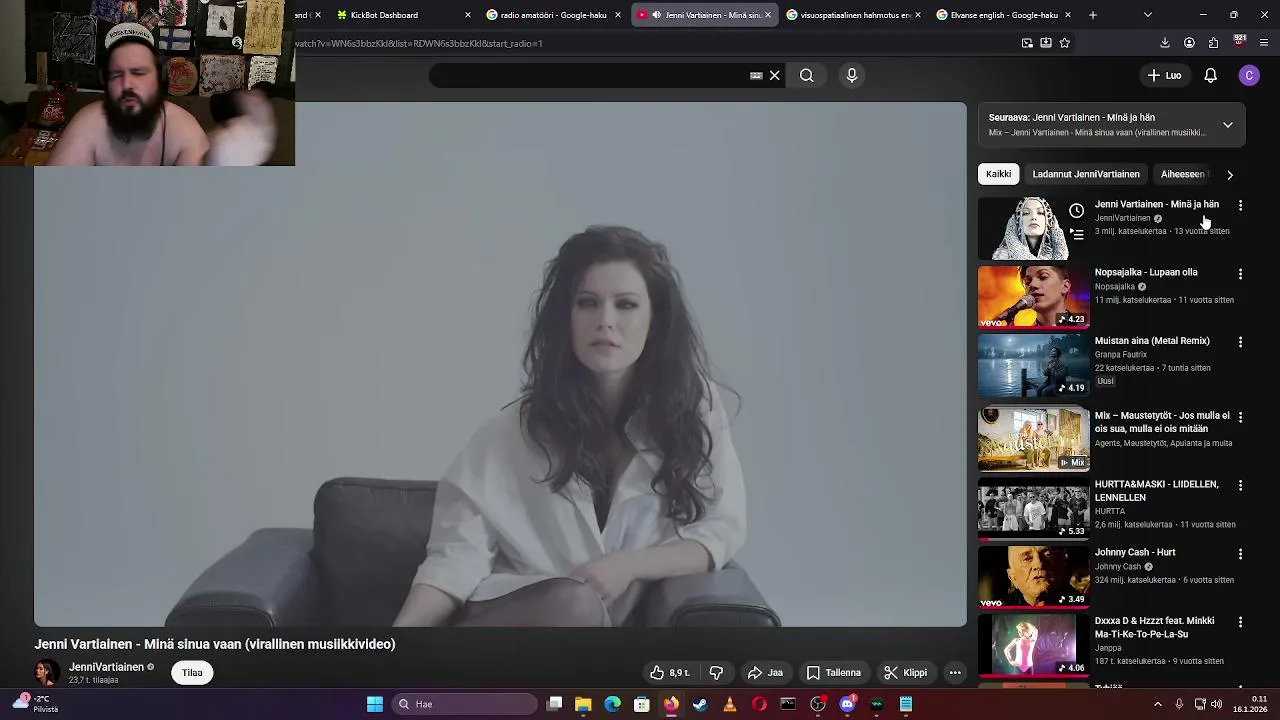This screenshot has width=1280, height=720.
Task: Open Johnny Cash - Hurt thumbnail
Action: (1033, 577)
